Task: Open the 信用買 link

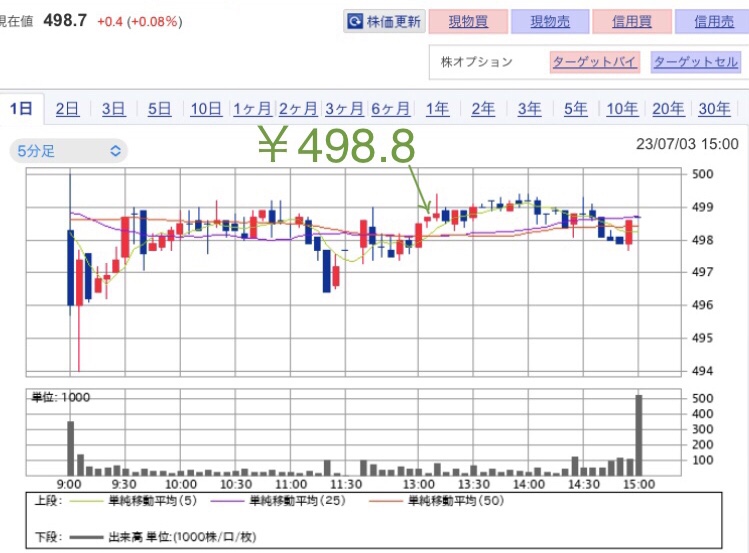Action: (x=632, y=21)
